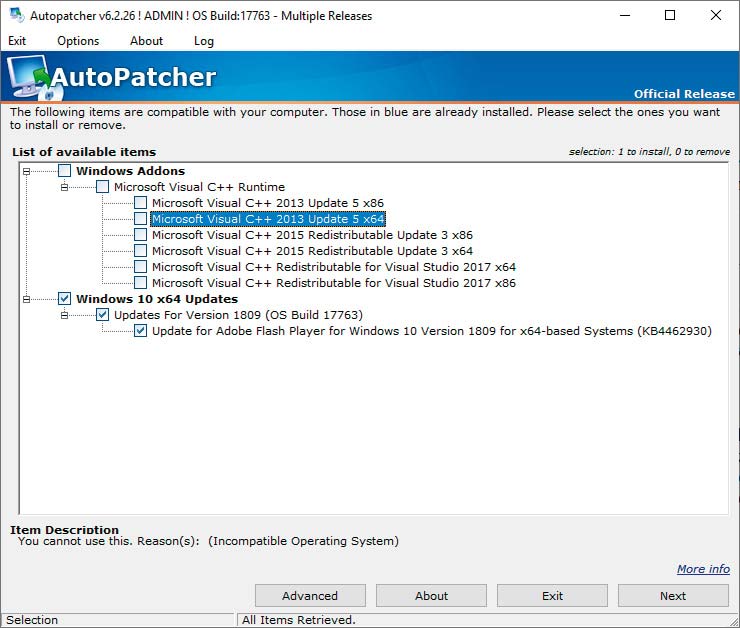Minimize the Autopatcher window

pyautogui.click(x=625, y=16)
